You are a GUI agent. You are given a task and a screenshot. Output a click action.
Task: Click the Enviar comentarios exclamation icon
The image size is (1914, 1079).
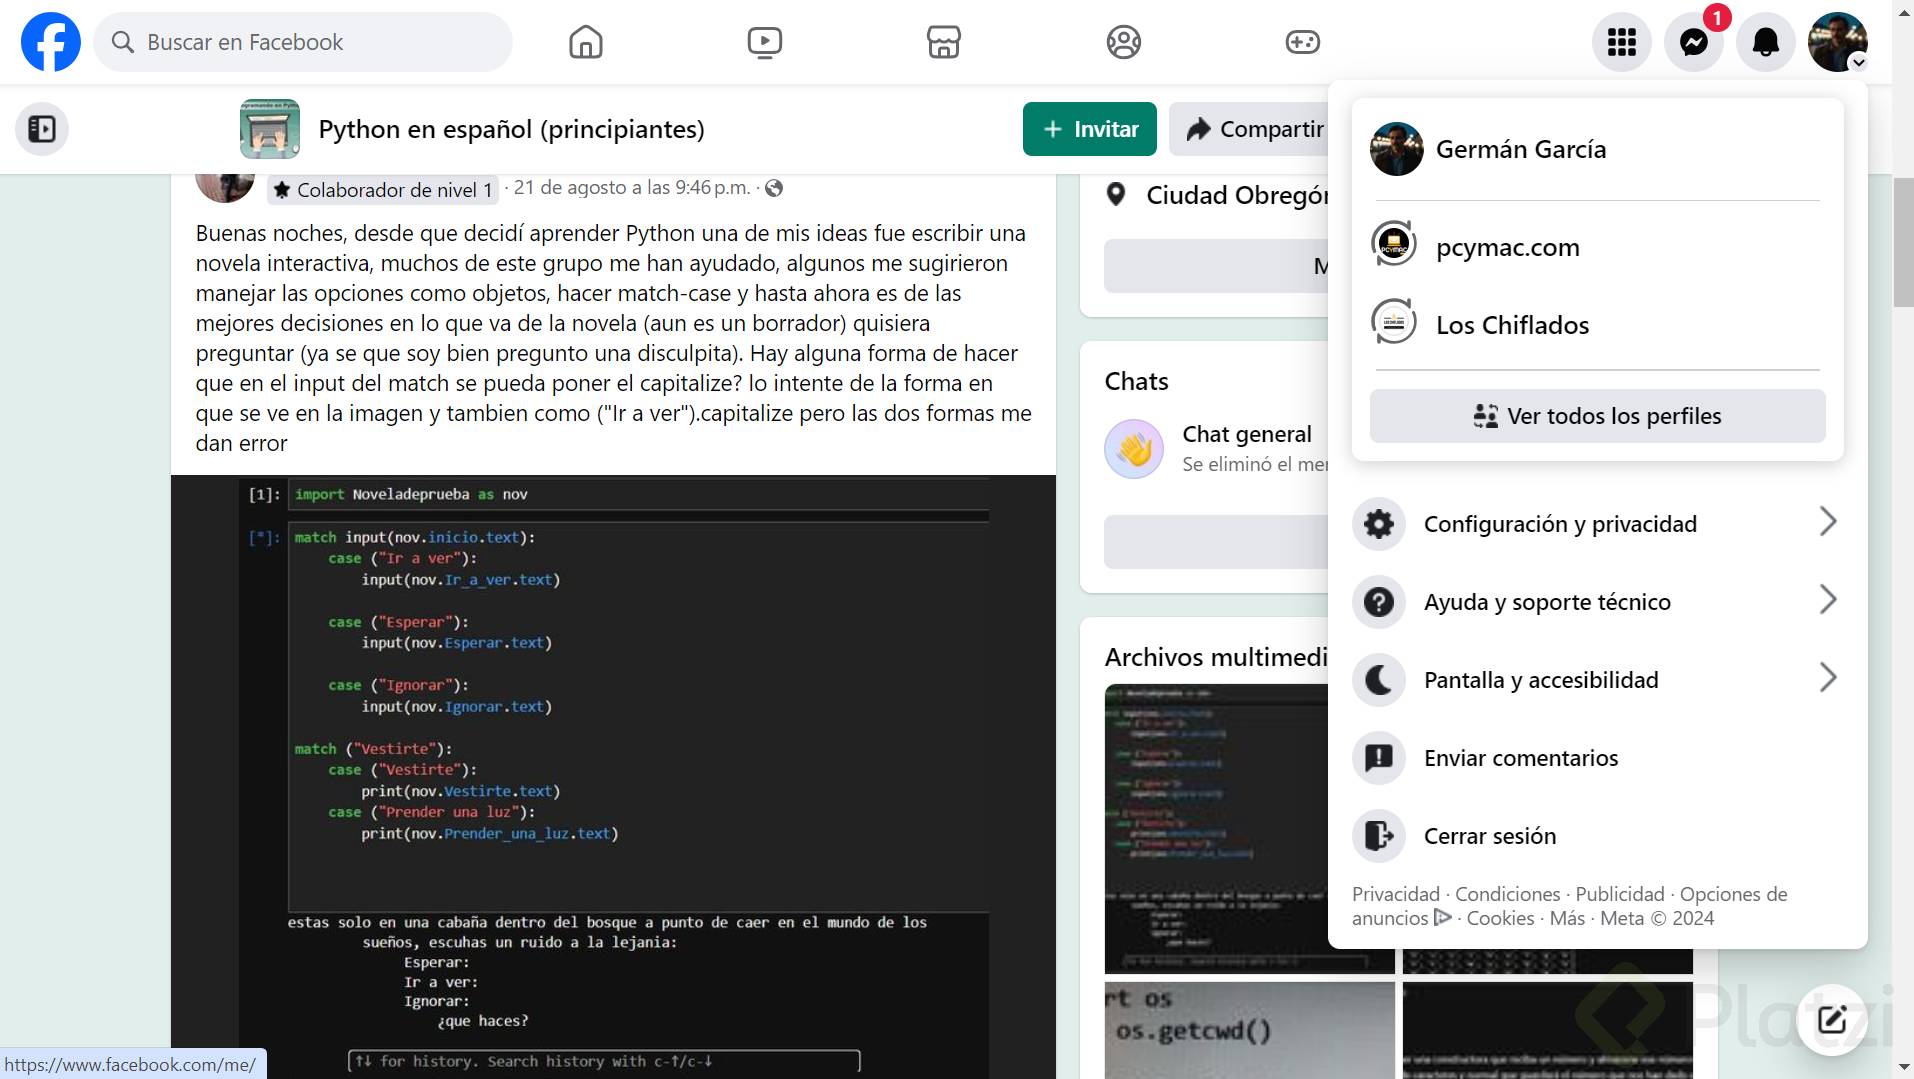click(1379, 757)
